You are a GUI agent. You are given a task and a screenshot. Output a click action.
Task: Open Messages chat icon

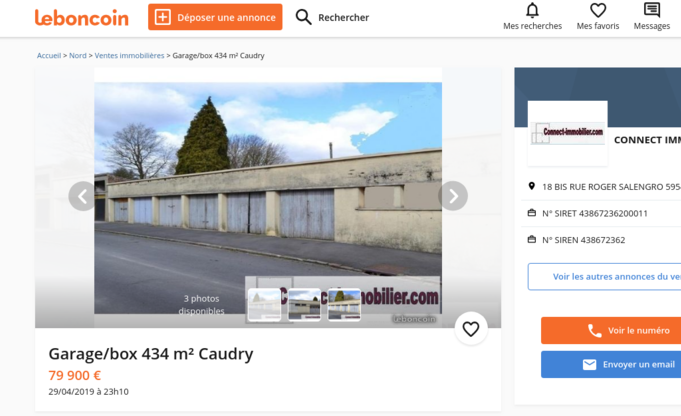(651, 10)
